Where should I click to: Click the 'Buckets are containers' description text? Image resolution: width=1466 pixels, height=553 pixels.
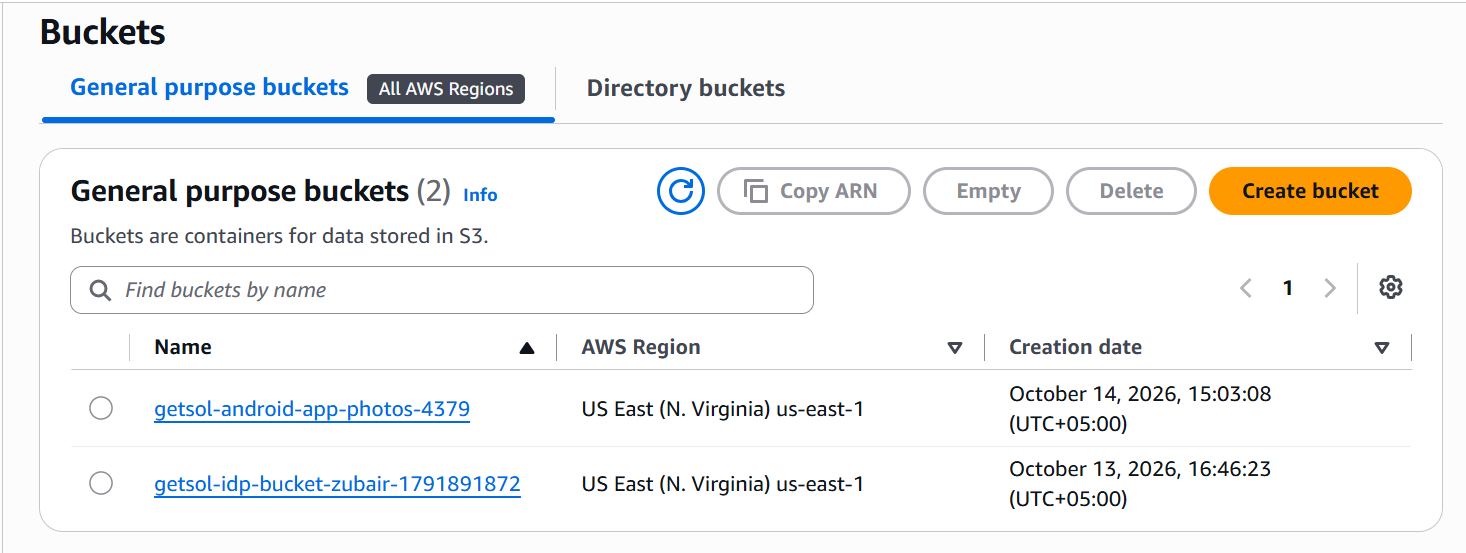[279, 238]
